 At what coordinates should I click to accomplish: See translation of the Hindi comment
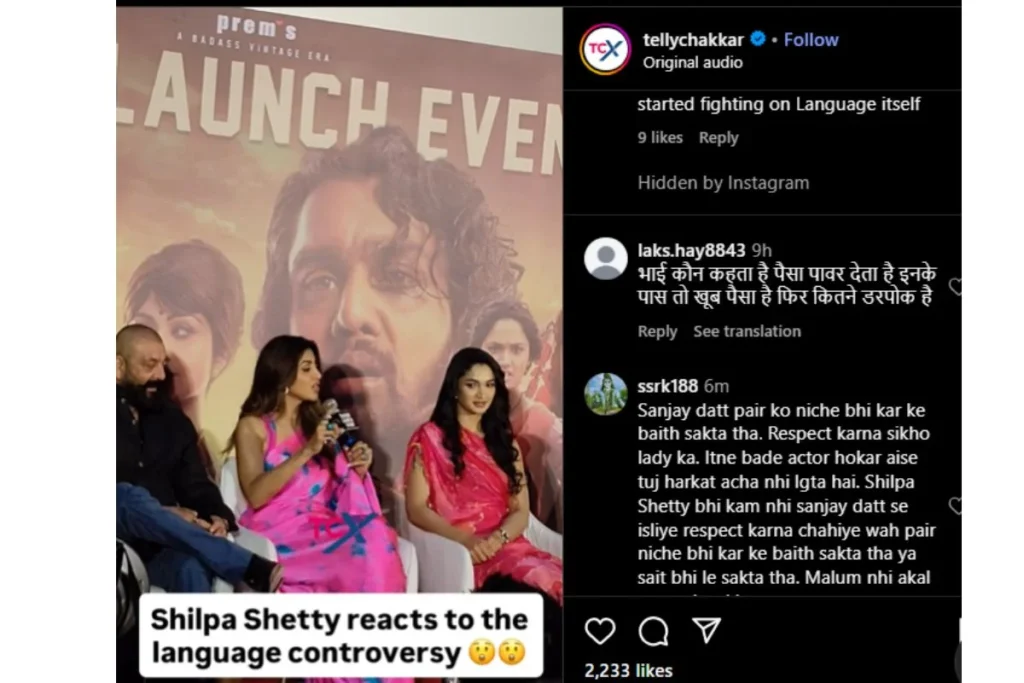tap(747, 332)
